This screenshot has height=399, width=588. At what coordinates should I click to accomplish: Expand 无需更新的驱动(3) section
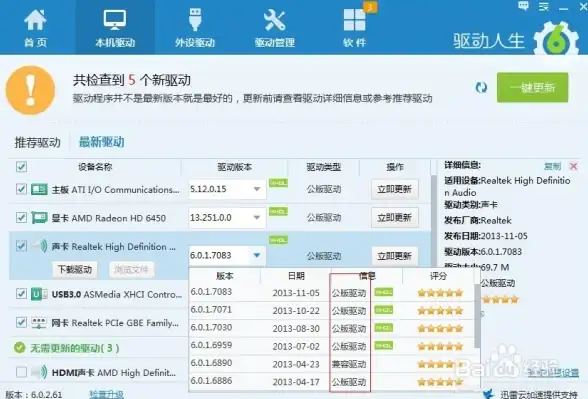coord(66,348)
